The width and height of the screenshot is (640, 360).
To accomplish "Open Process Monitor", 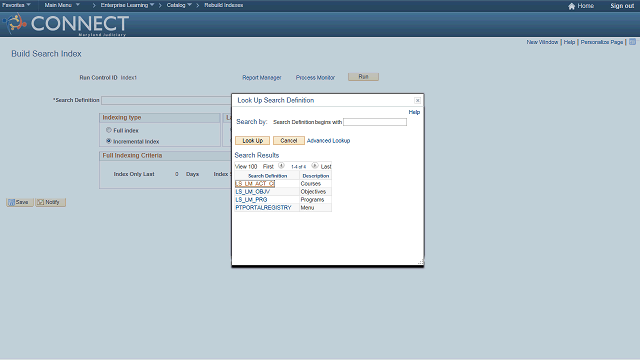I will pyautogui.click(x=315, y=78).
